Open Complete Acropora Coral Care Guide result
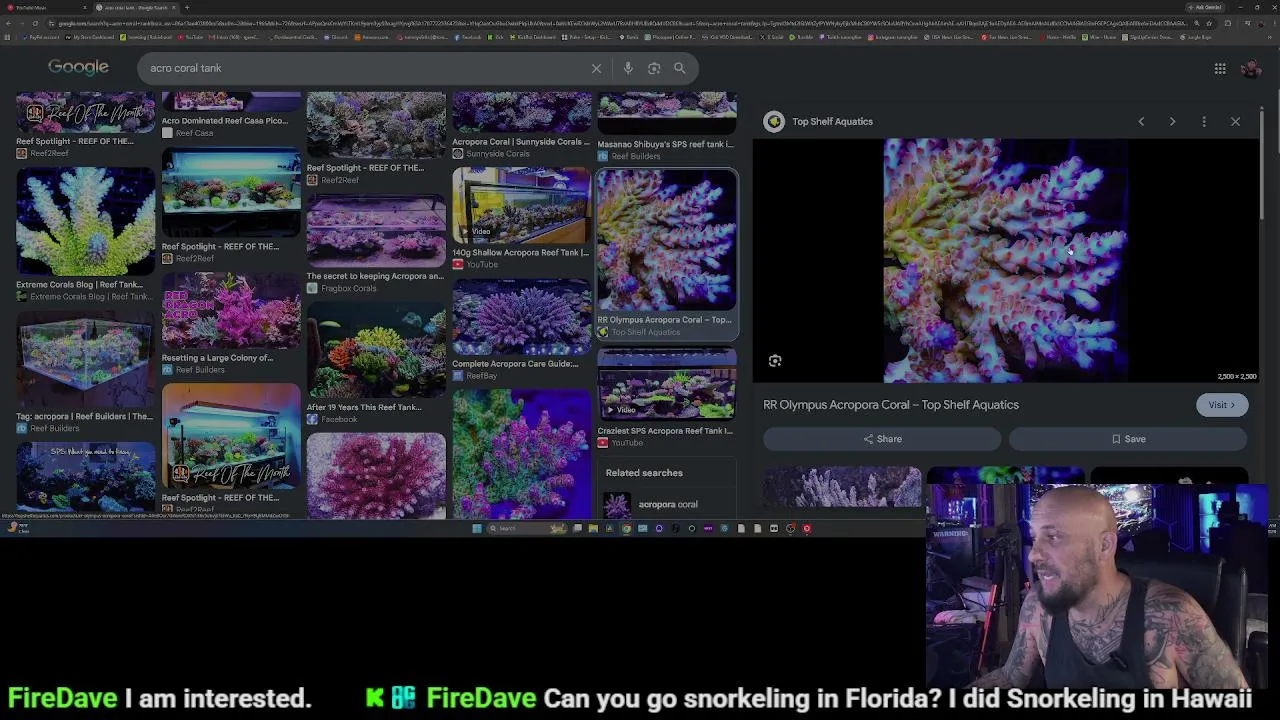1280x720 pixels. click(521, 318)
